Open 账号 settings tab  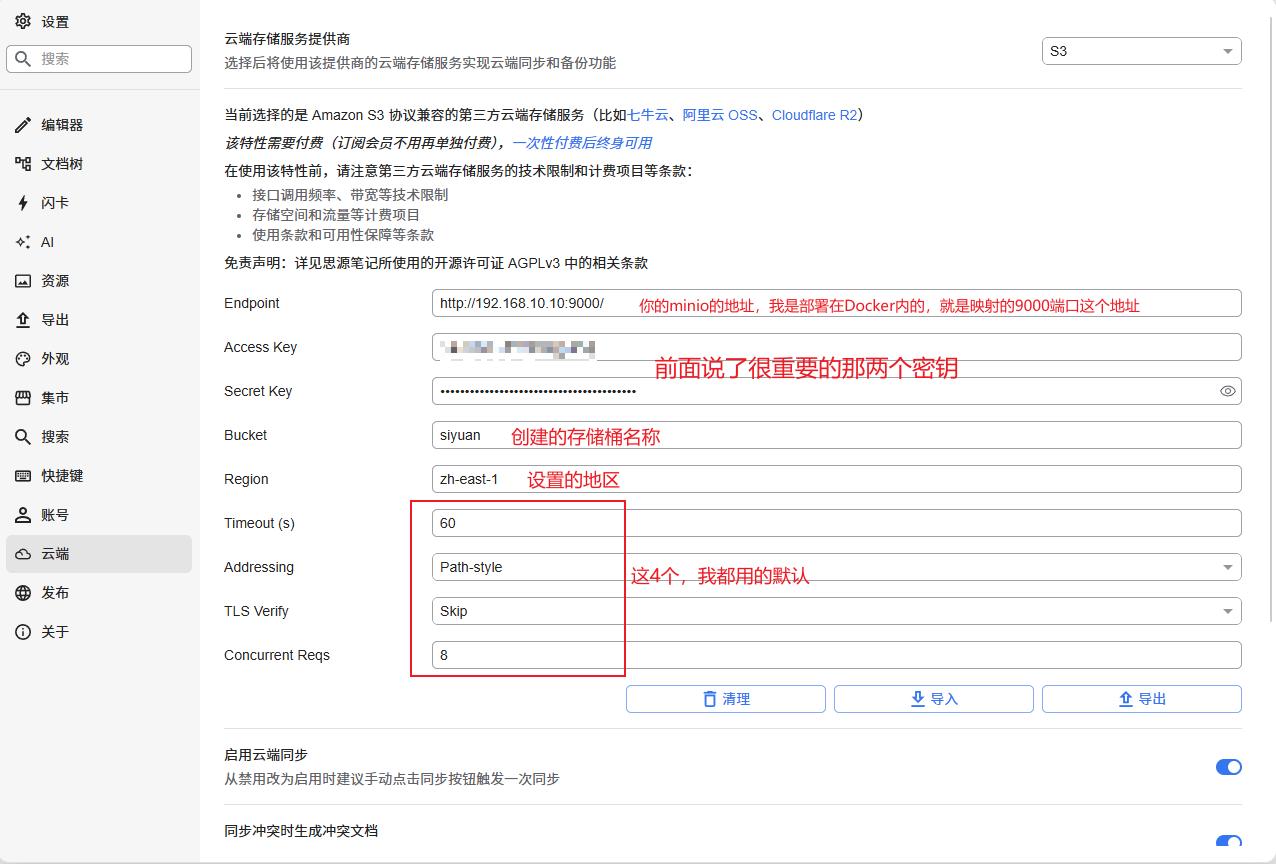coord(99,515)
